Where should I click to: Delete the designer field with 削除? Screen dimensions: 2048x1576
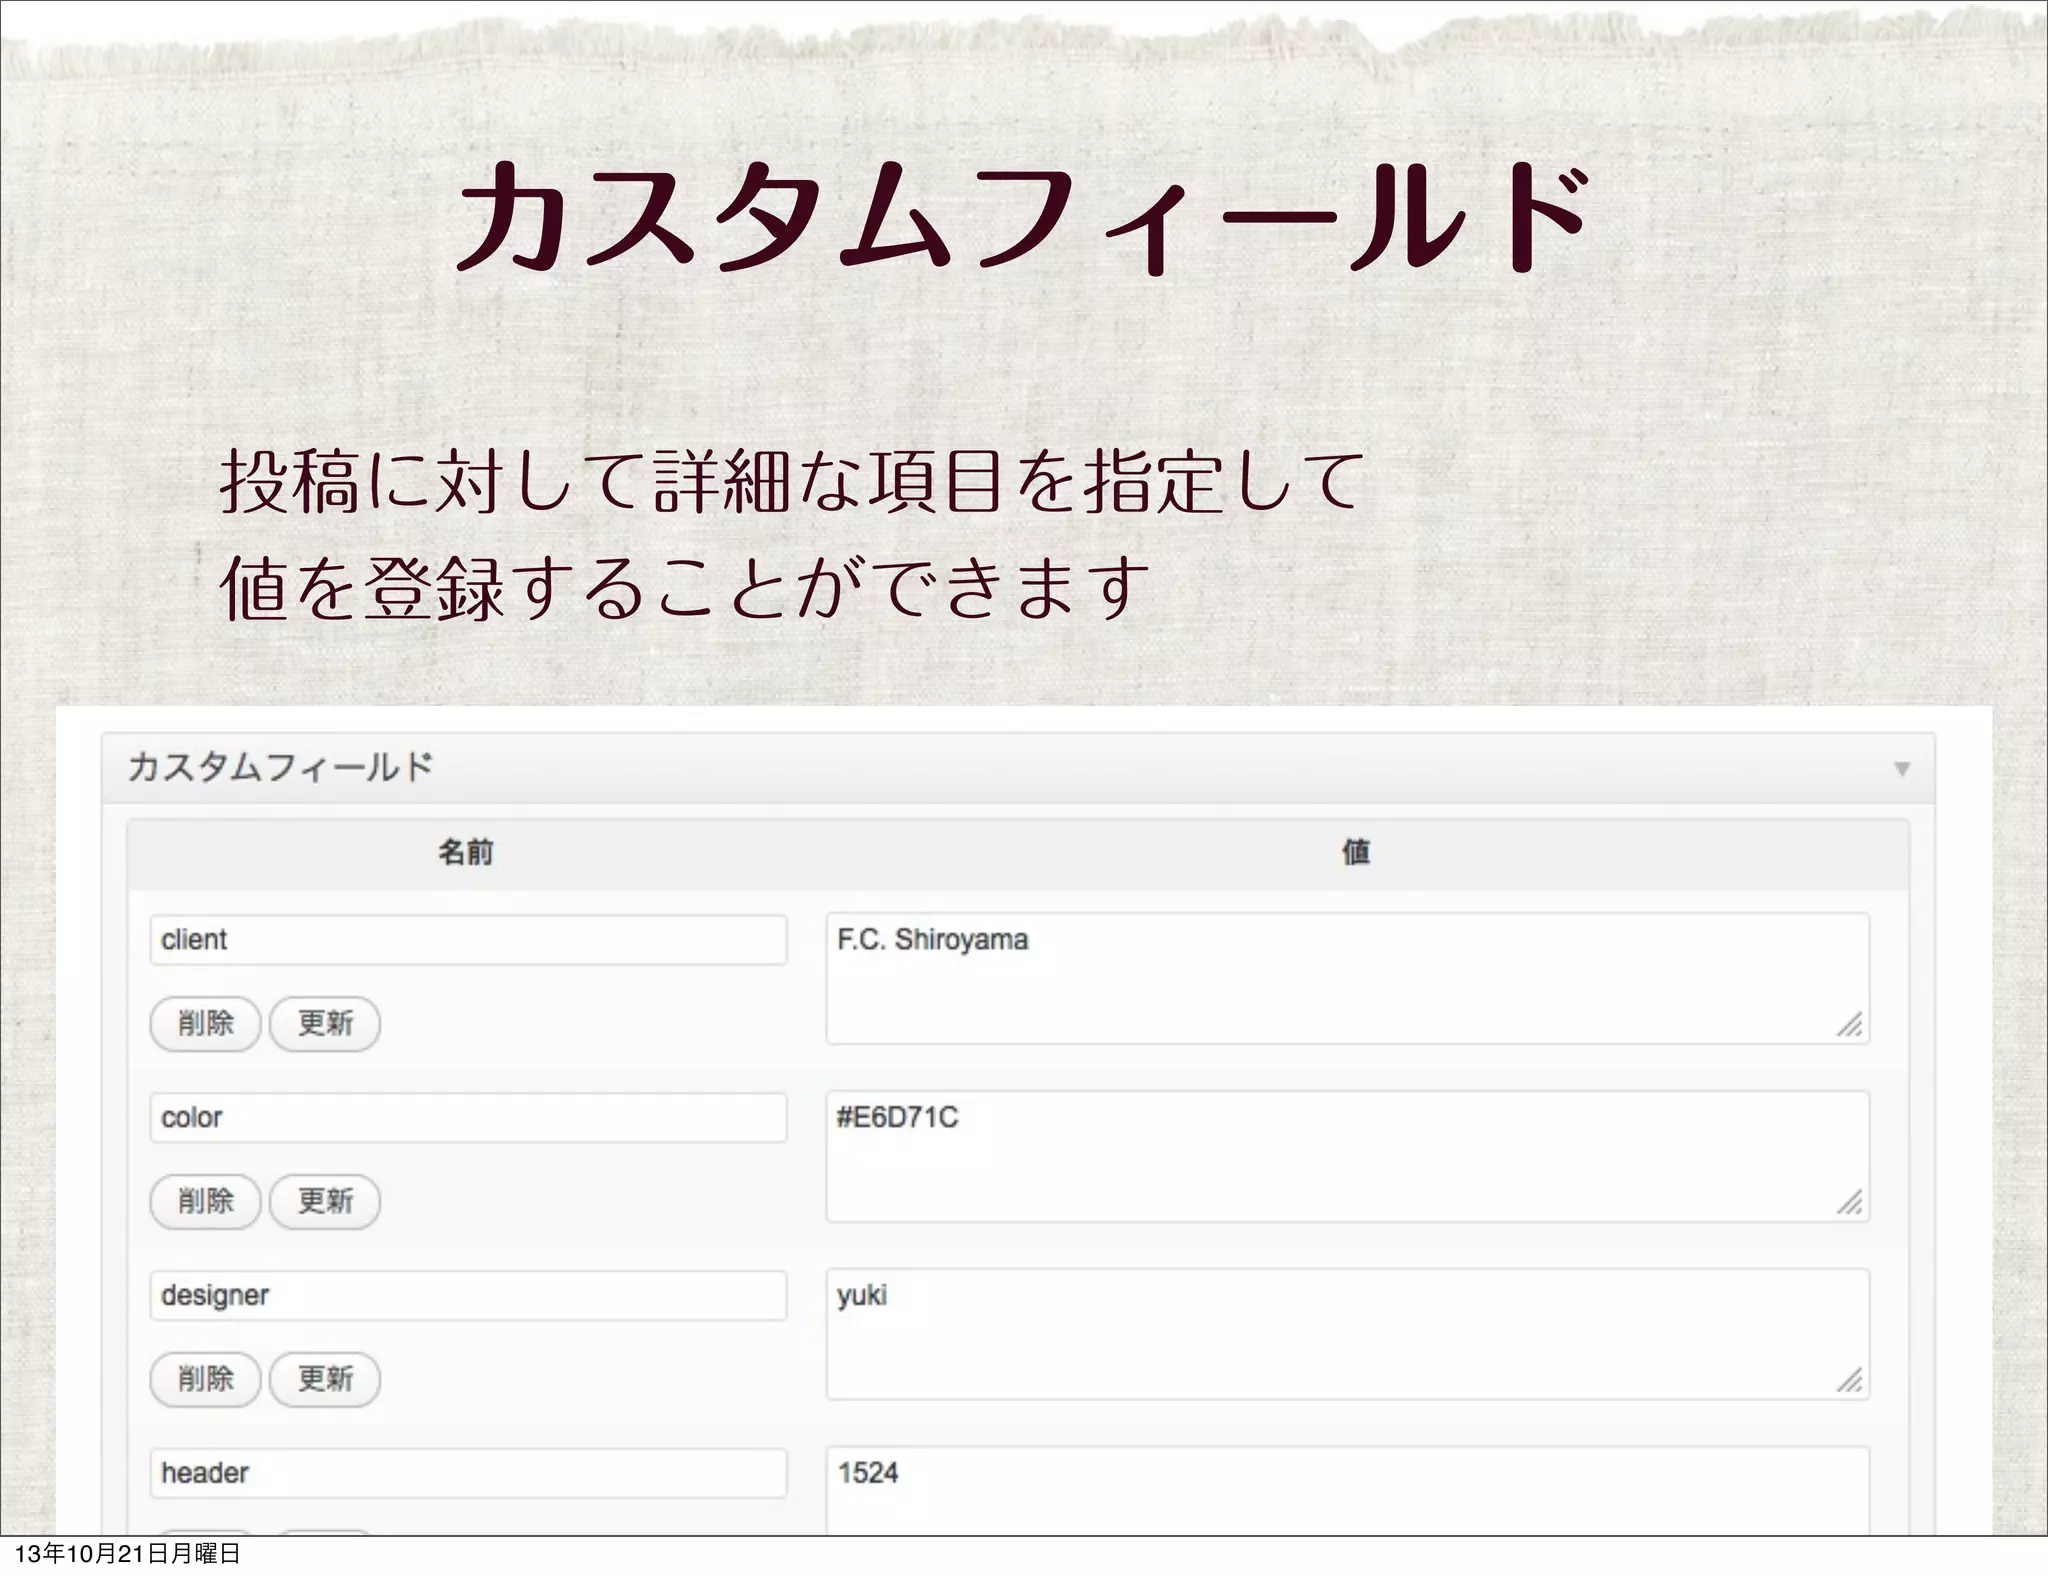coord(205,1379)
